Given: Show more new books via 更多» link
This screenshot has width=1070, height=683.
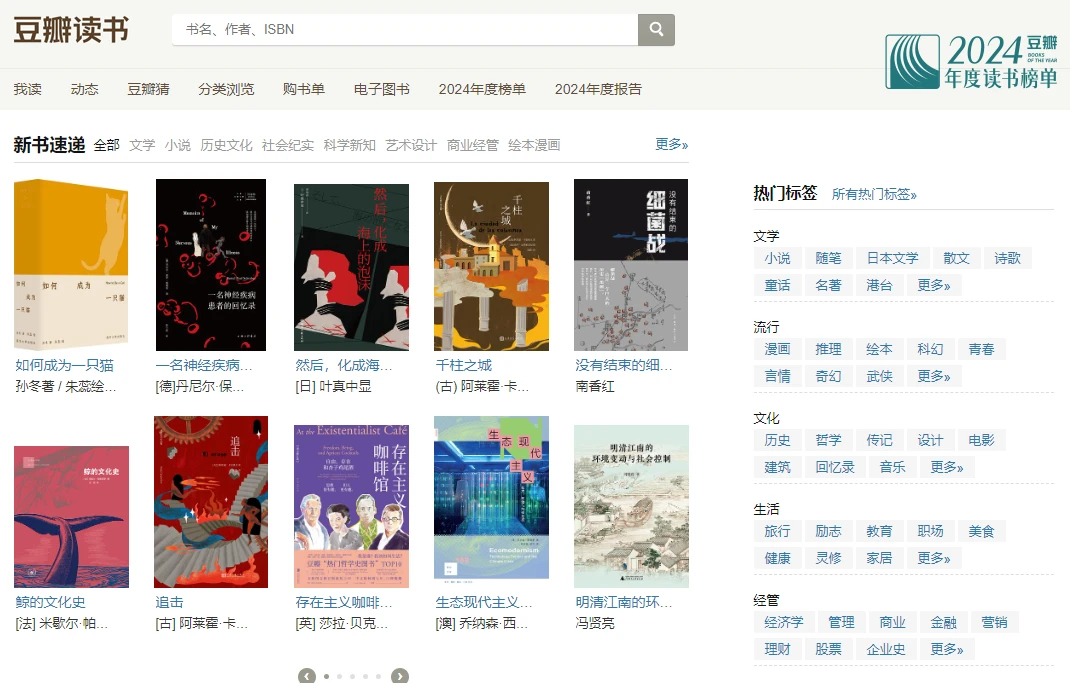Looking at the screenshot, I should pos(671,144).
